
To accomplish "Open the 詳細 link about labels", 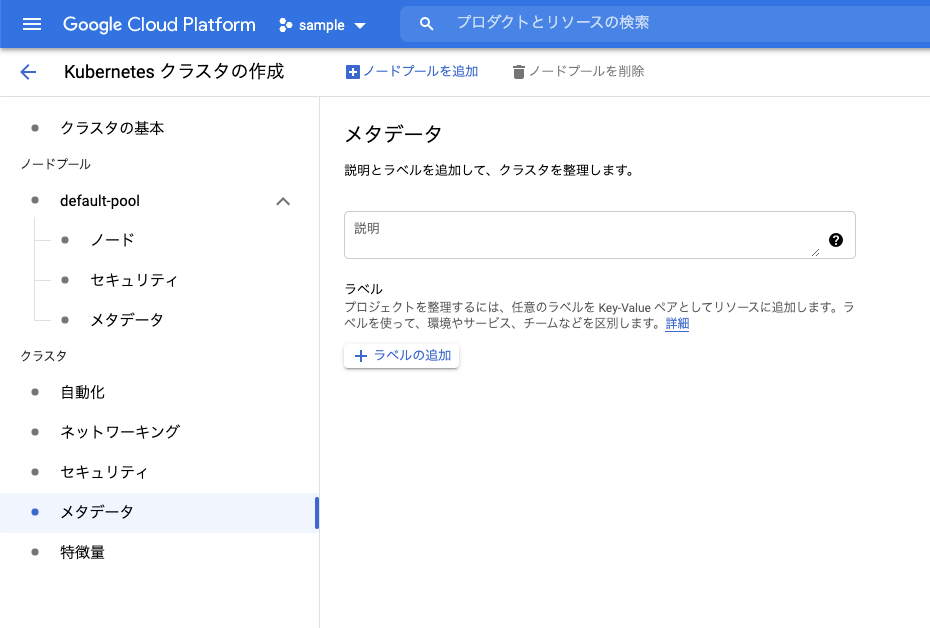I will point(676,322).
